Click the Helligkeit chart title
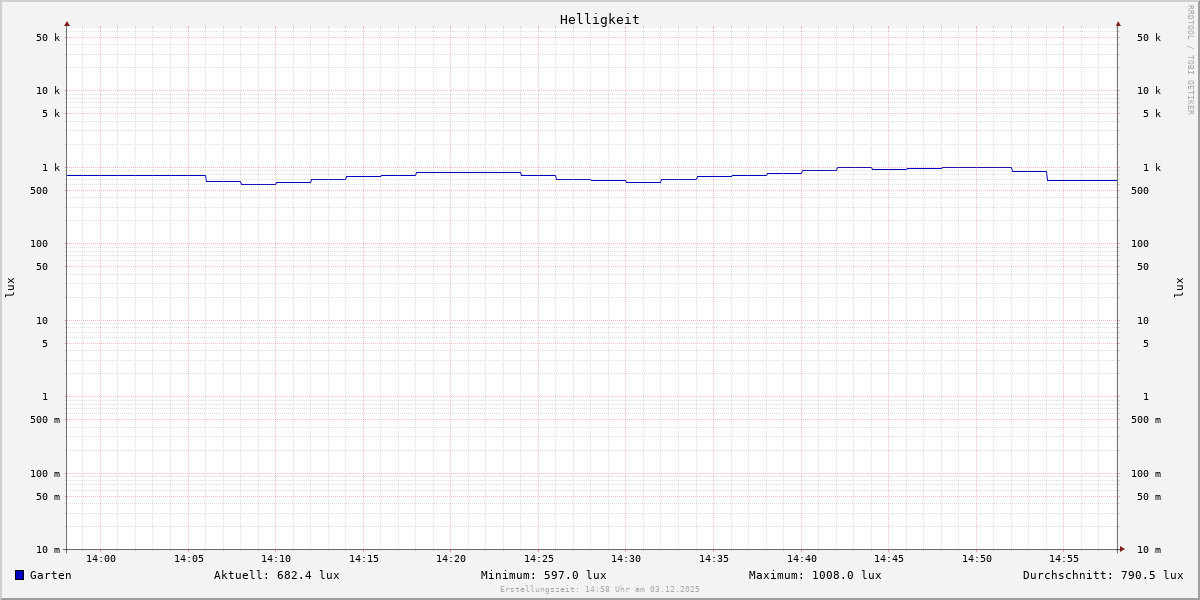The height and width of the screenshot is (600, 1200). (x=599, y=19)
